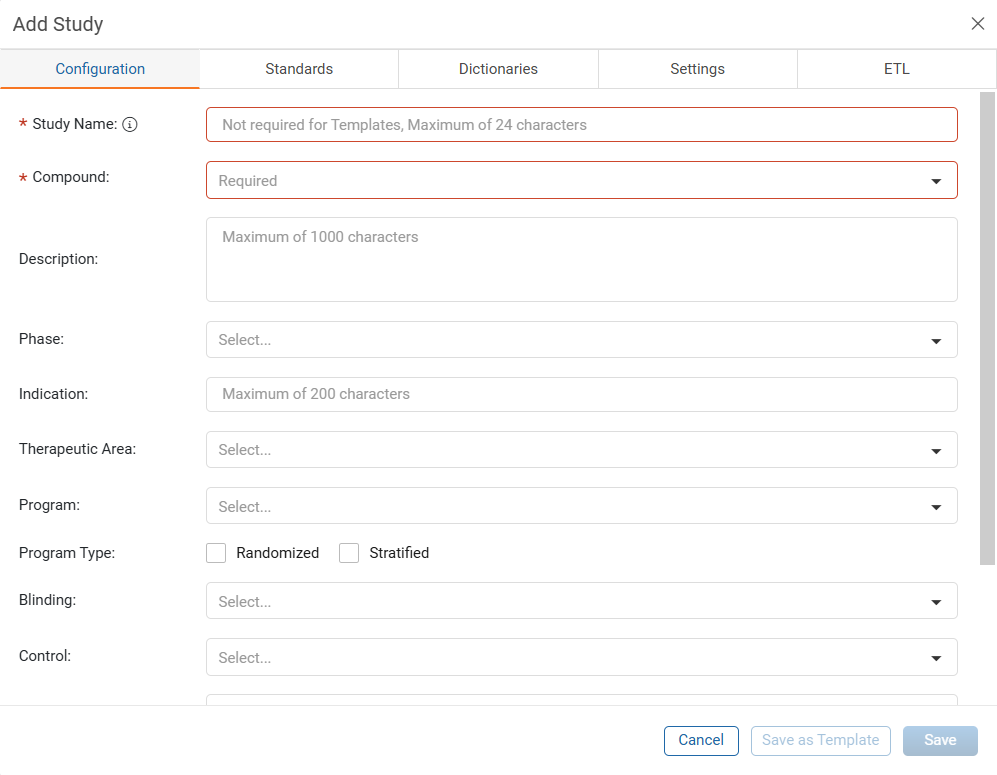Switch to the Standards tab

point(299,69)
